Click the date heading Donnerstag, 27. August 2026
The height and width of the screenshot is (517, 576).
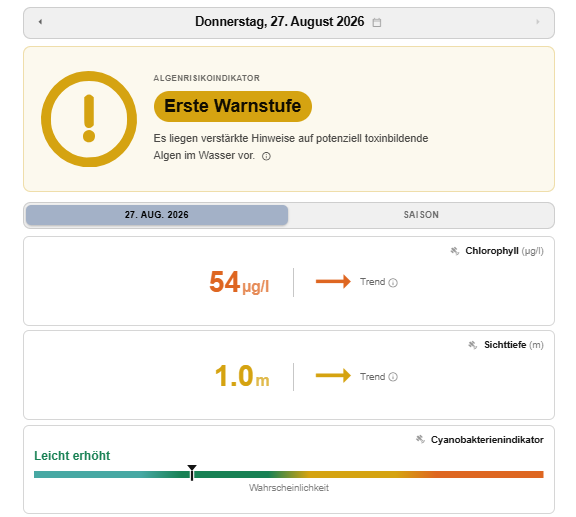coord(280,22)
